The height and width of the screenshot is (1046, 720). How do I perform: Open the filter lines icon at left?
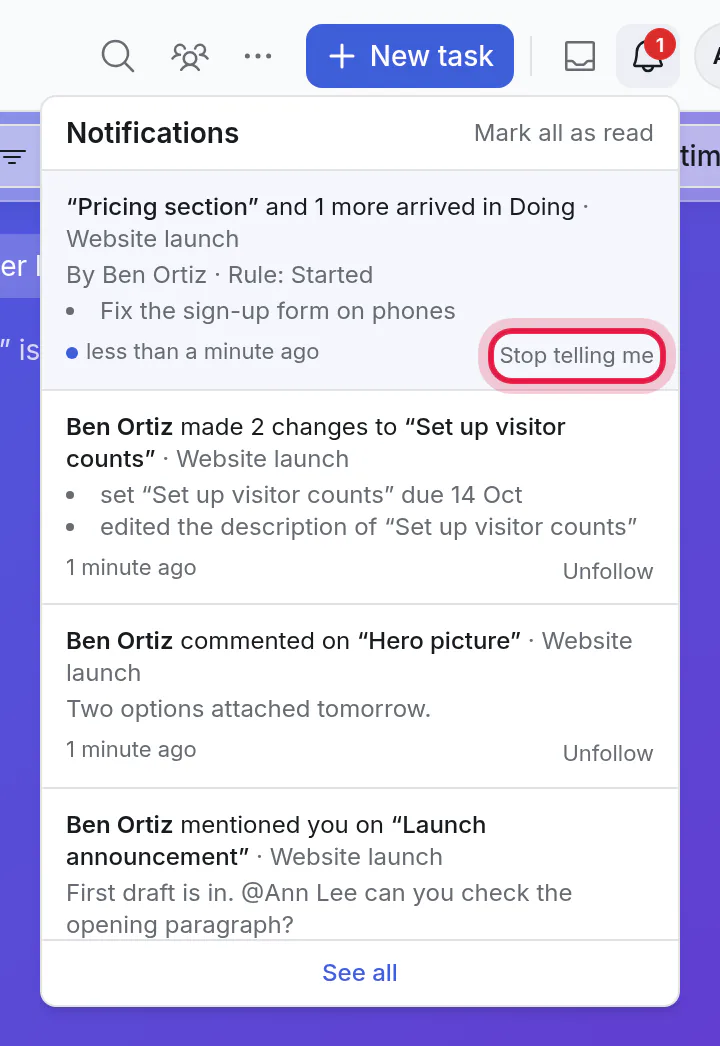tap(13, 157)
